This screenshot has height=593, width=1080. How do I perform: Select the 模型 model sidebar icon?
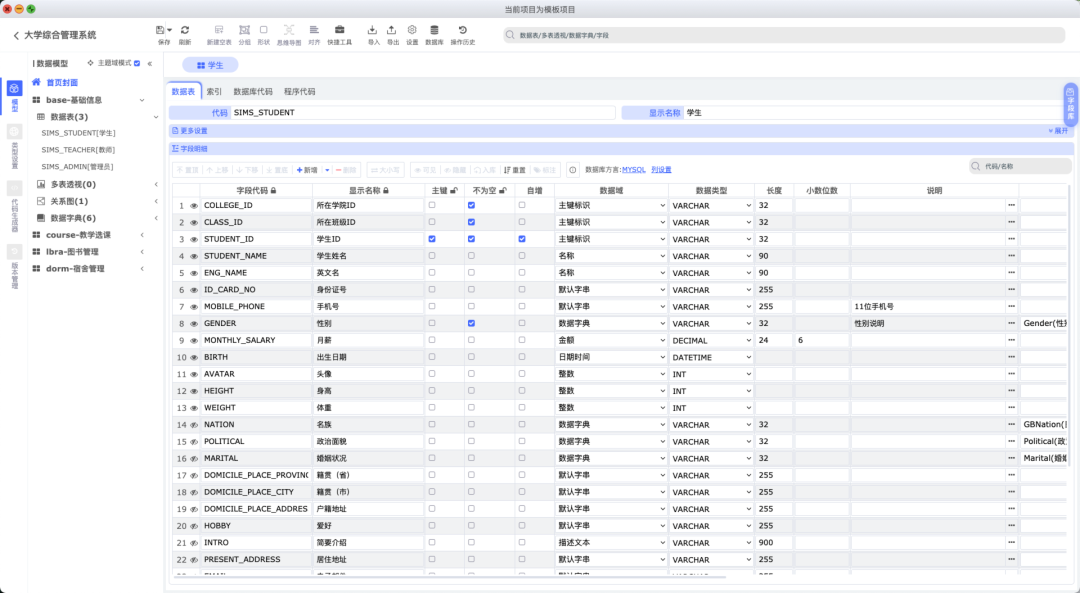(14, 89)
